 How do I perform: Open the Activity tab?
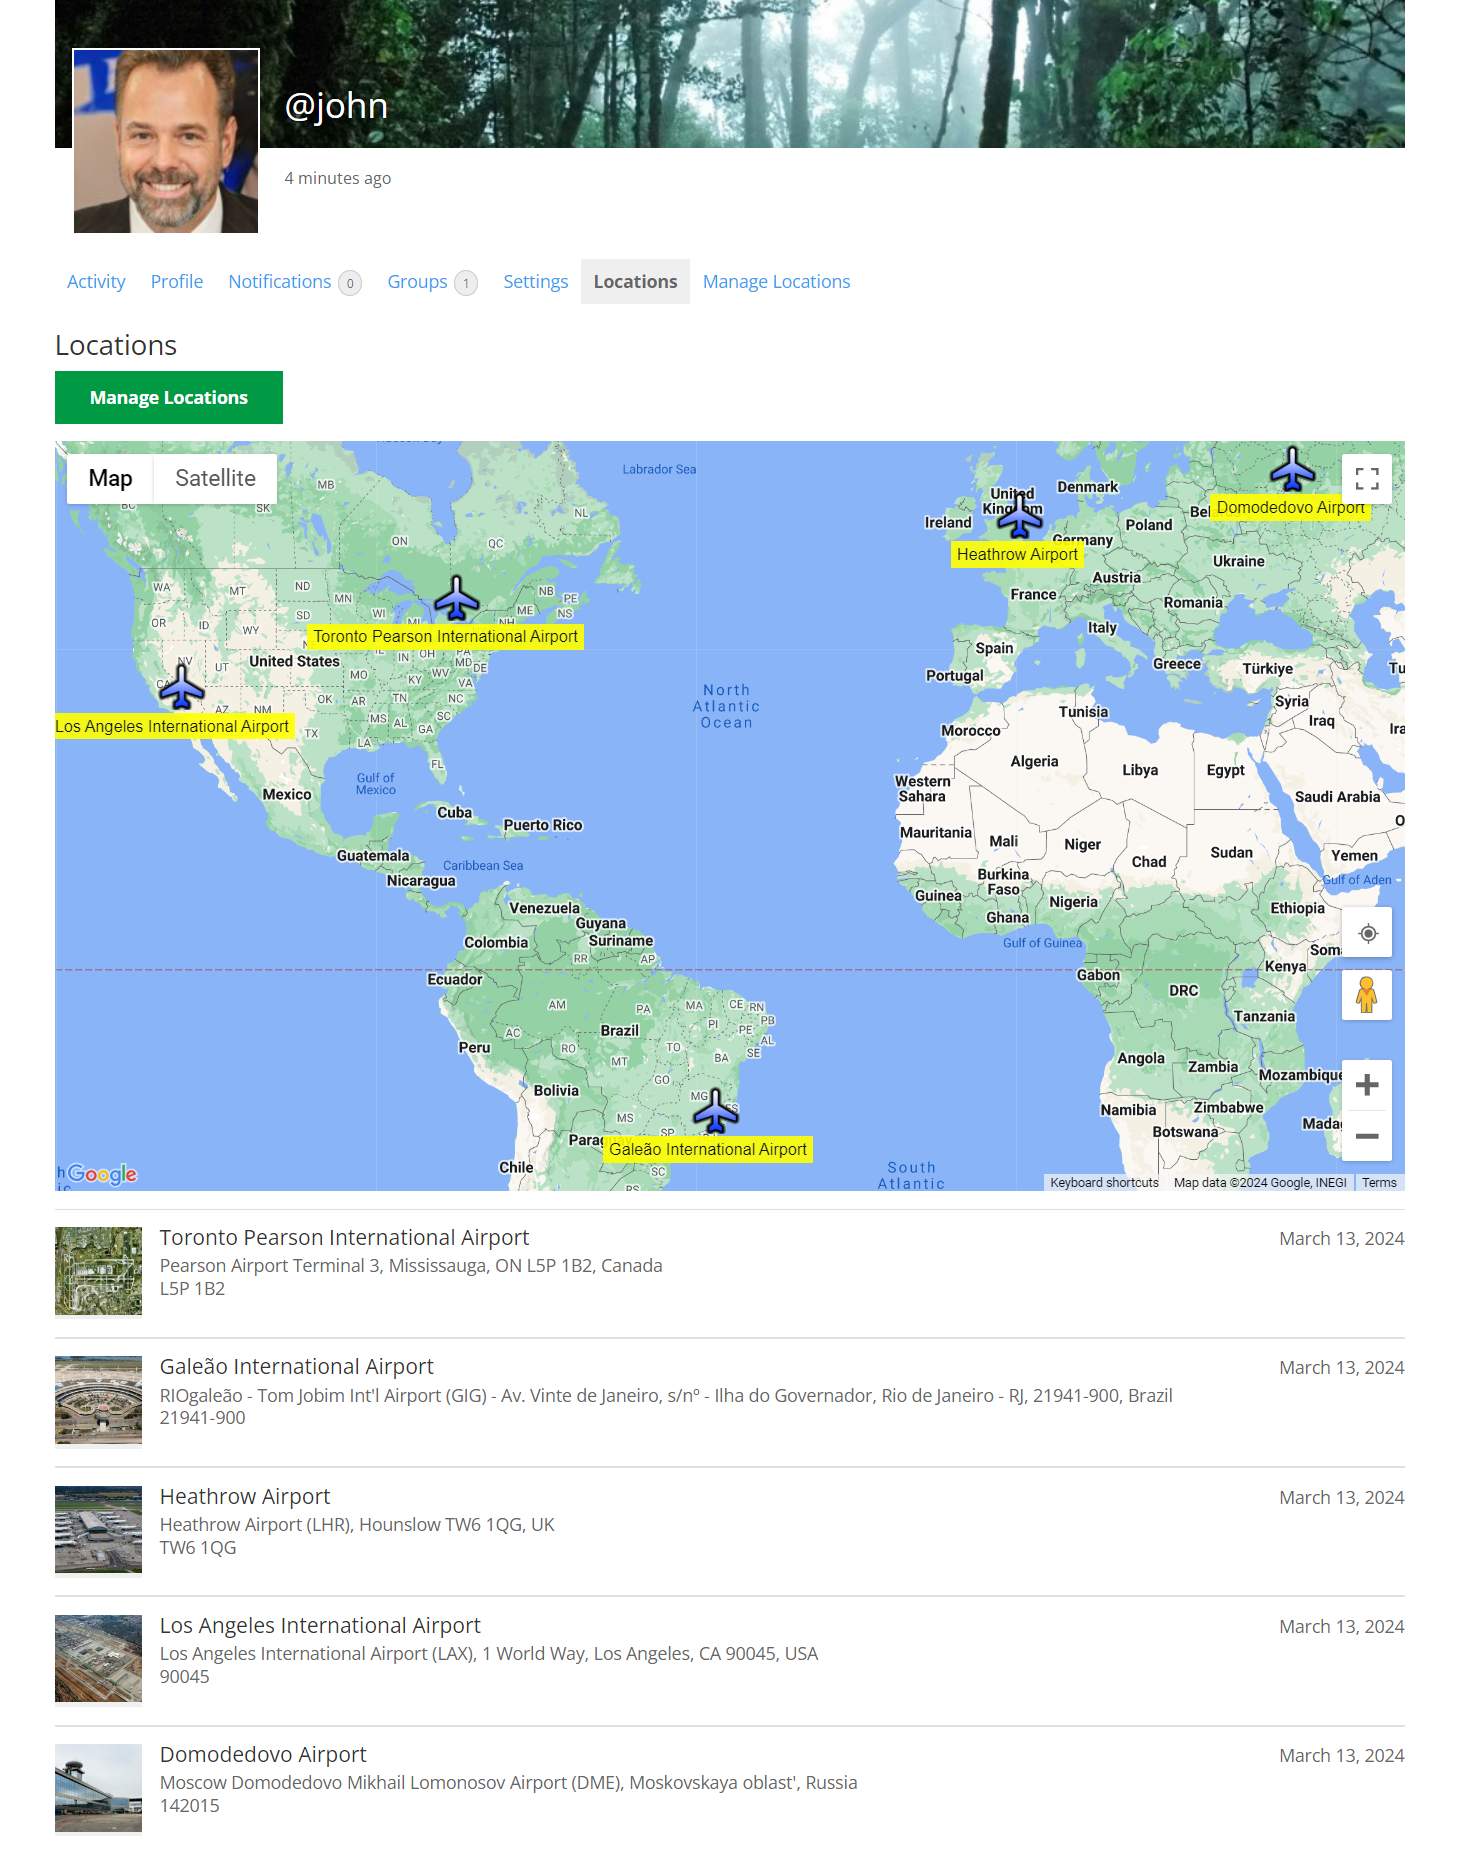(x=96, y=282)
